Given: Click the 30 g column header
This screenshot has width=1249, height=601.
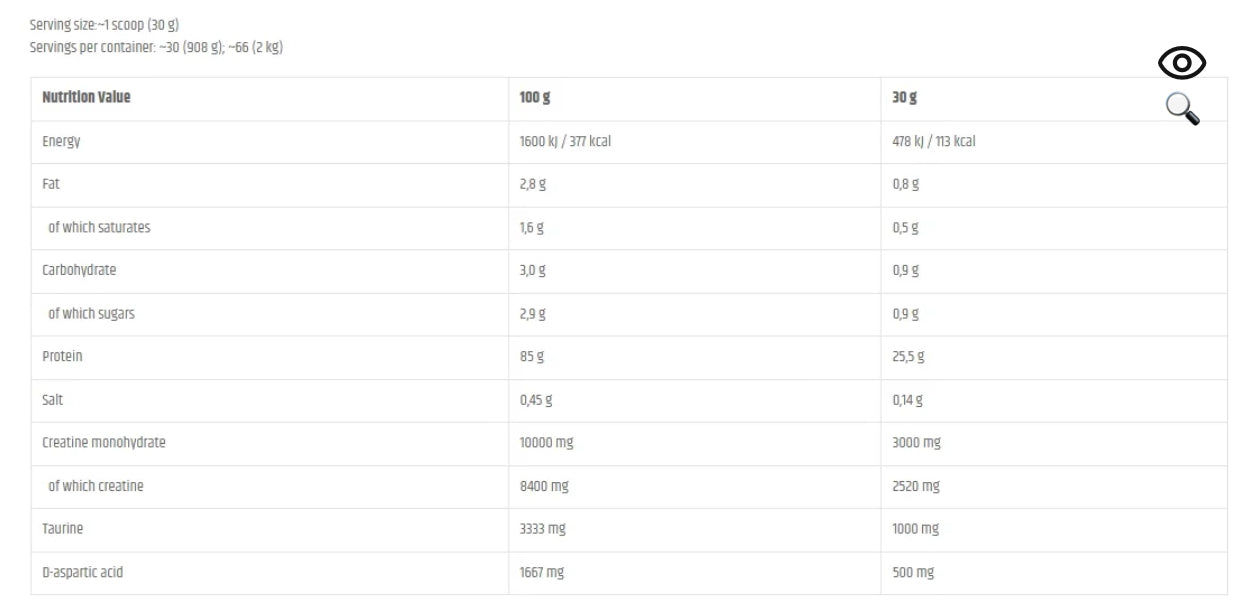Looking at the screenshot, I should tap(904, 98).
